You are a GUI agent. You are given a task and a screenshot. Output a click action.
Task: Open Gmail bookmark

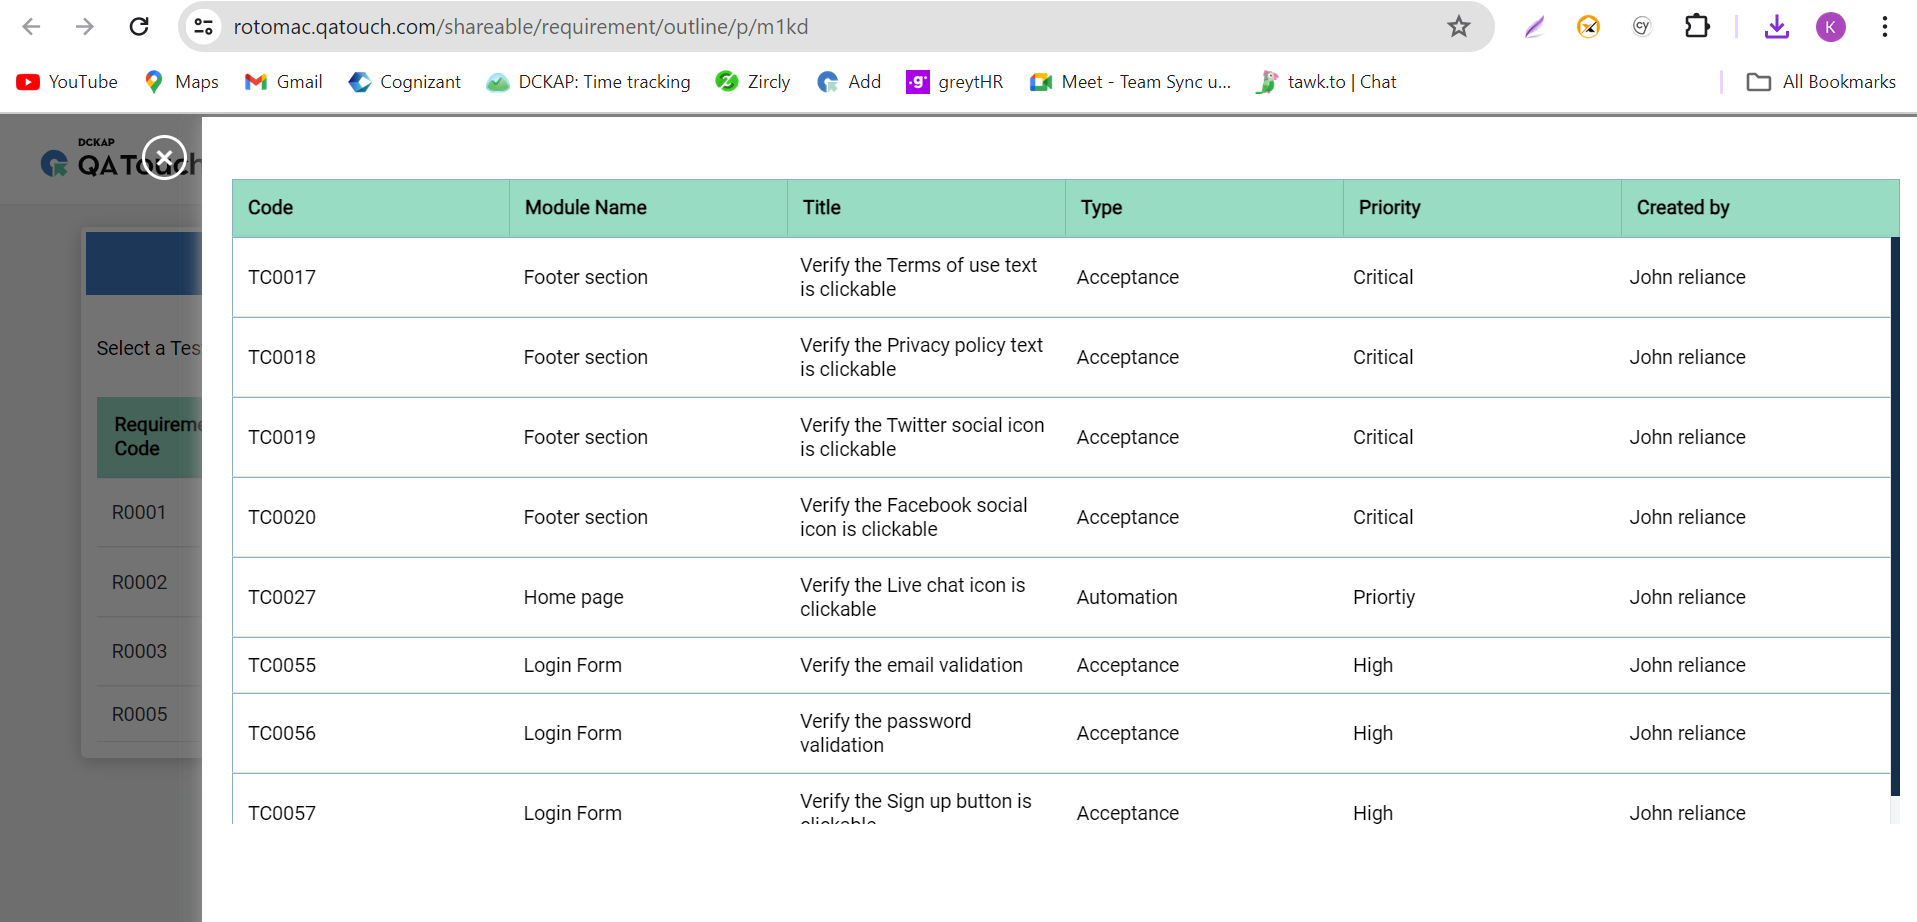(x=283, y=82)
